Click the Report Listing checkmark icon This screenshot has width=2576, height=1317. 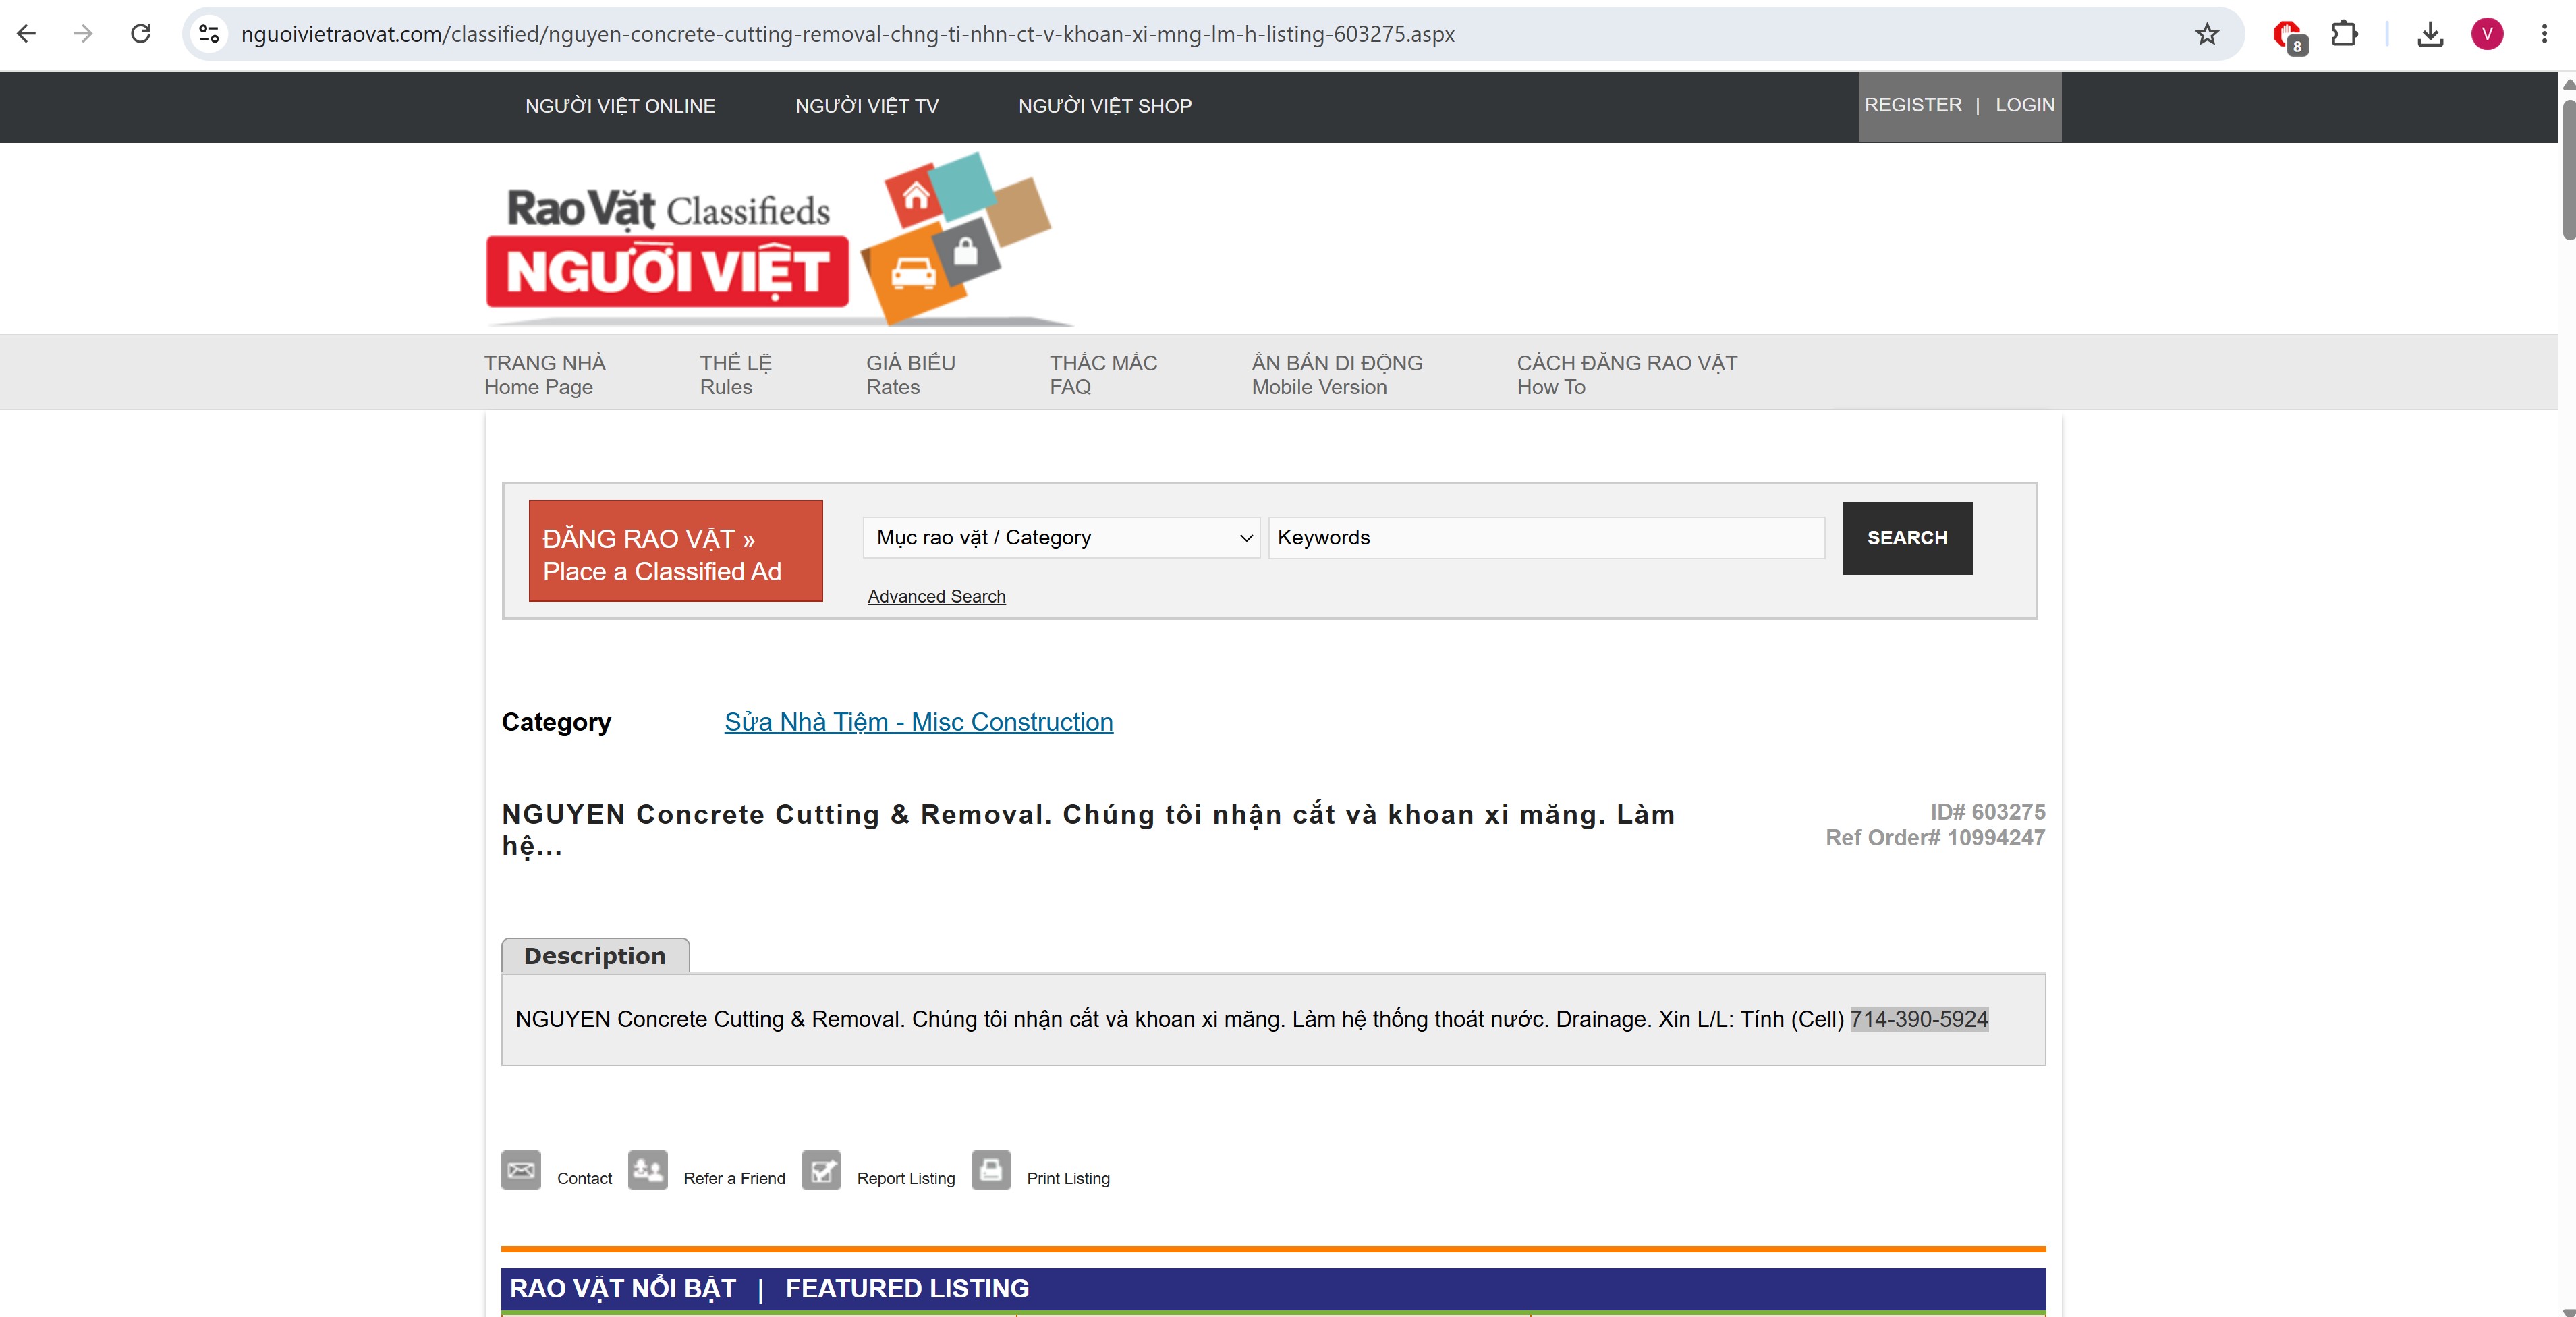point(821,1170)
